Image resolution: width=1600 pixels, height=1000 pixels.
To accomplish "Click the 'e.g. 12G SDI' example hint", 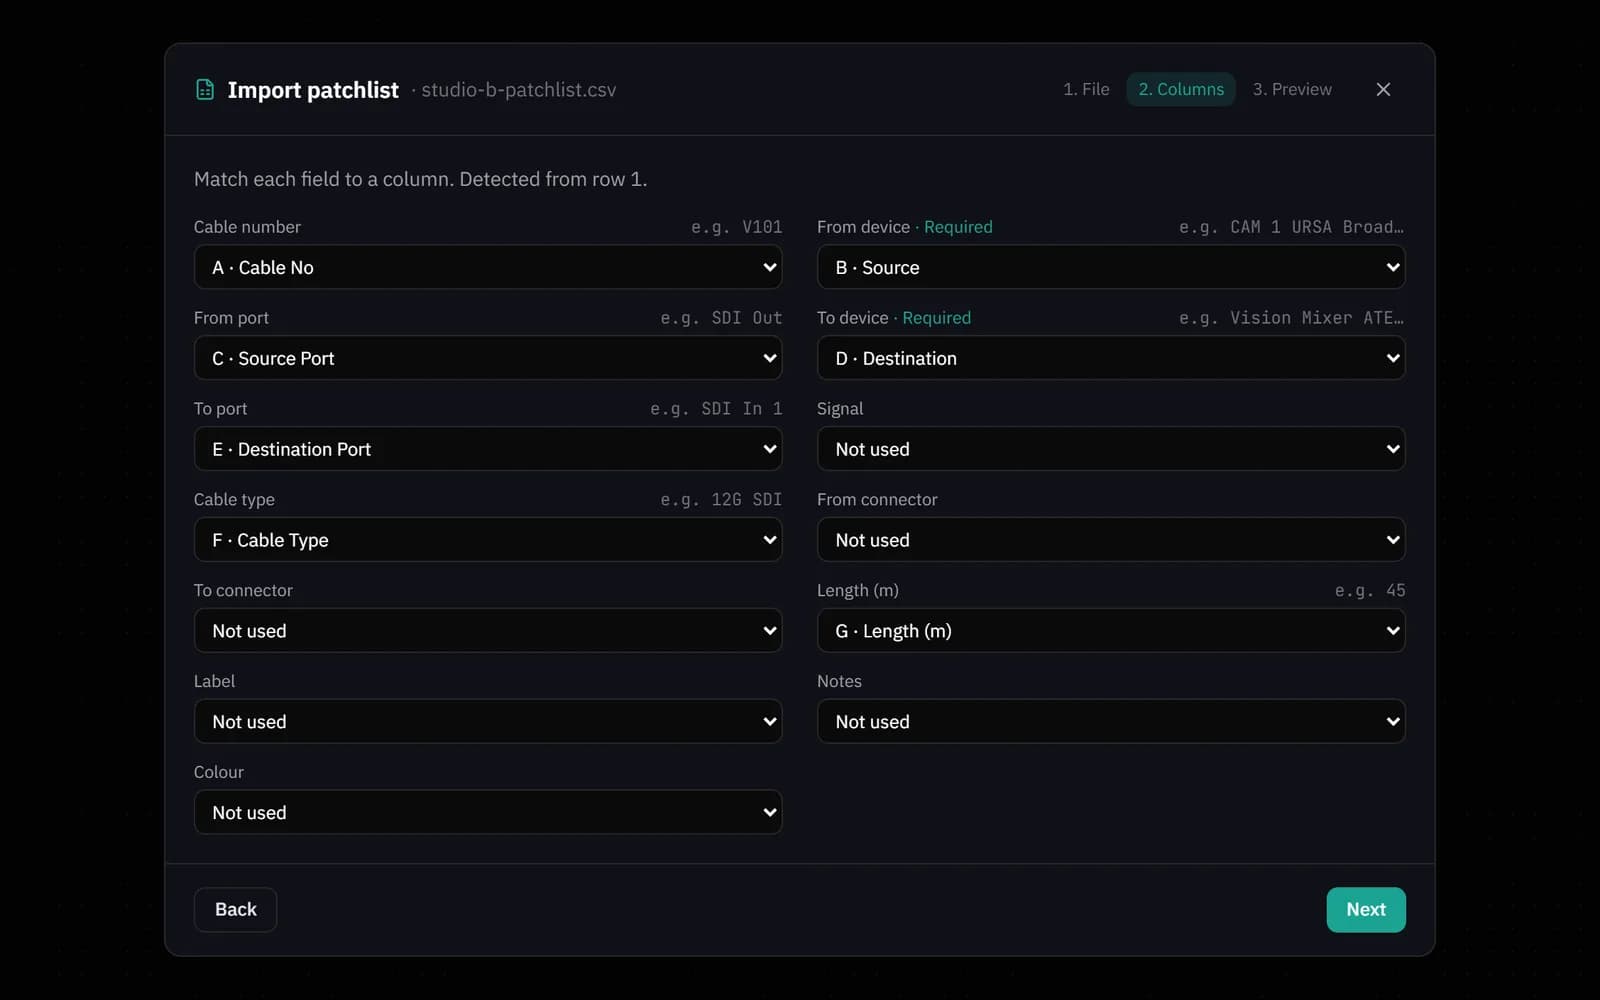I will pyautogui.click(x=721, y=500).
